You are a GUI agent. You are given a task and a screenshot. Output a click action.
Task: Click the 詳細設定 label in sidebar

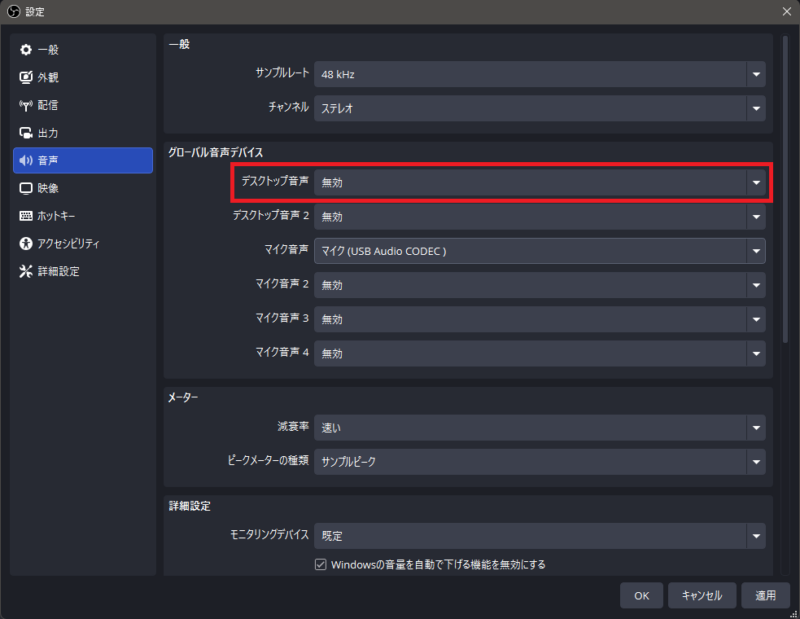coord(59,271)
